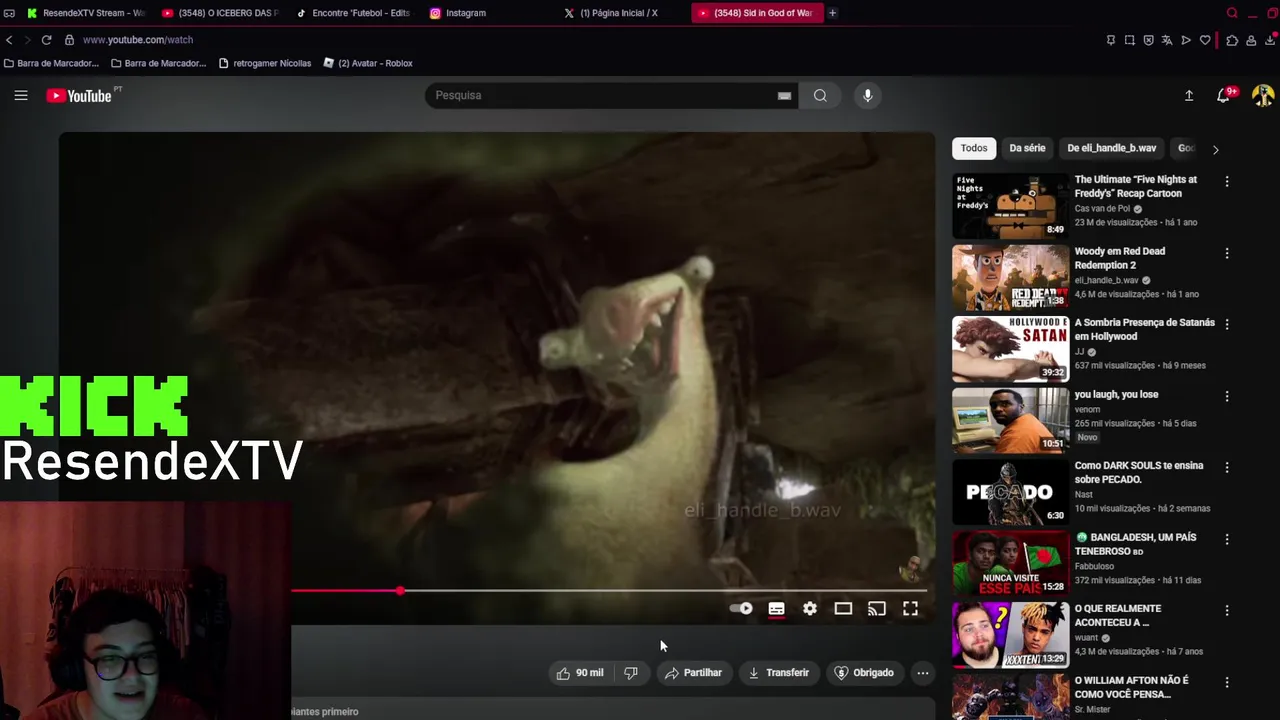Open the player settings gear
Viewport: 1280px width, 720px height.
point(810,608)
